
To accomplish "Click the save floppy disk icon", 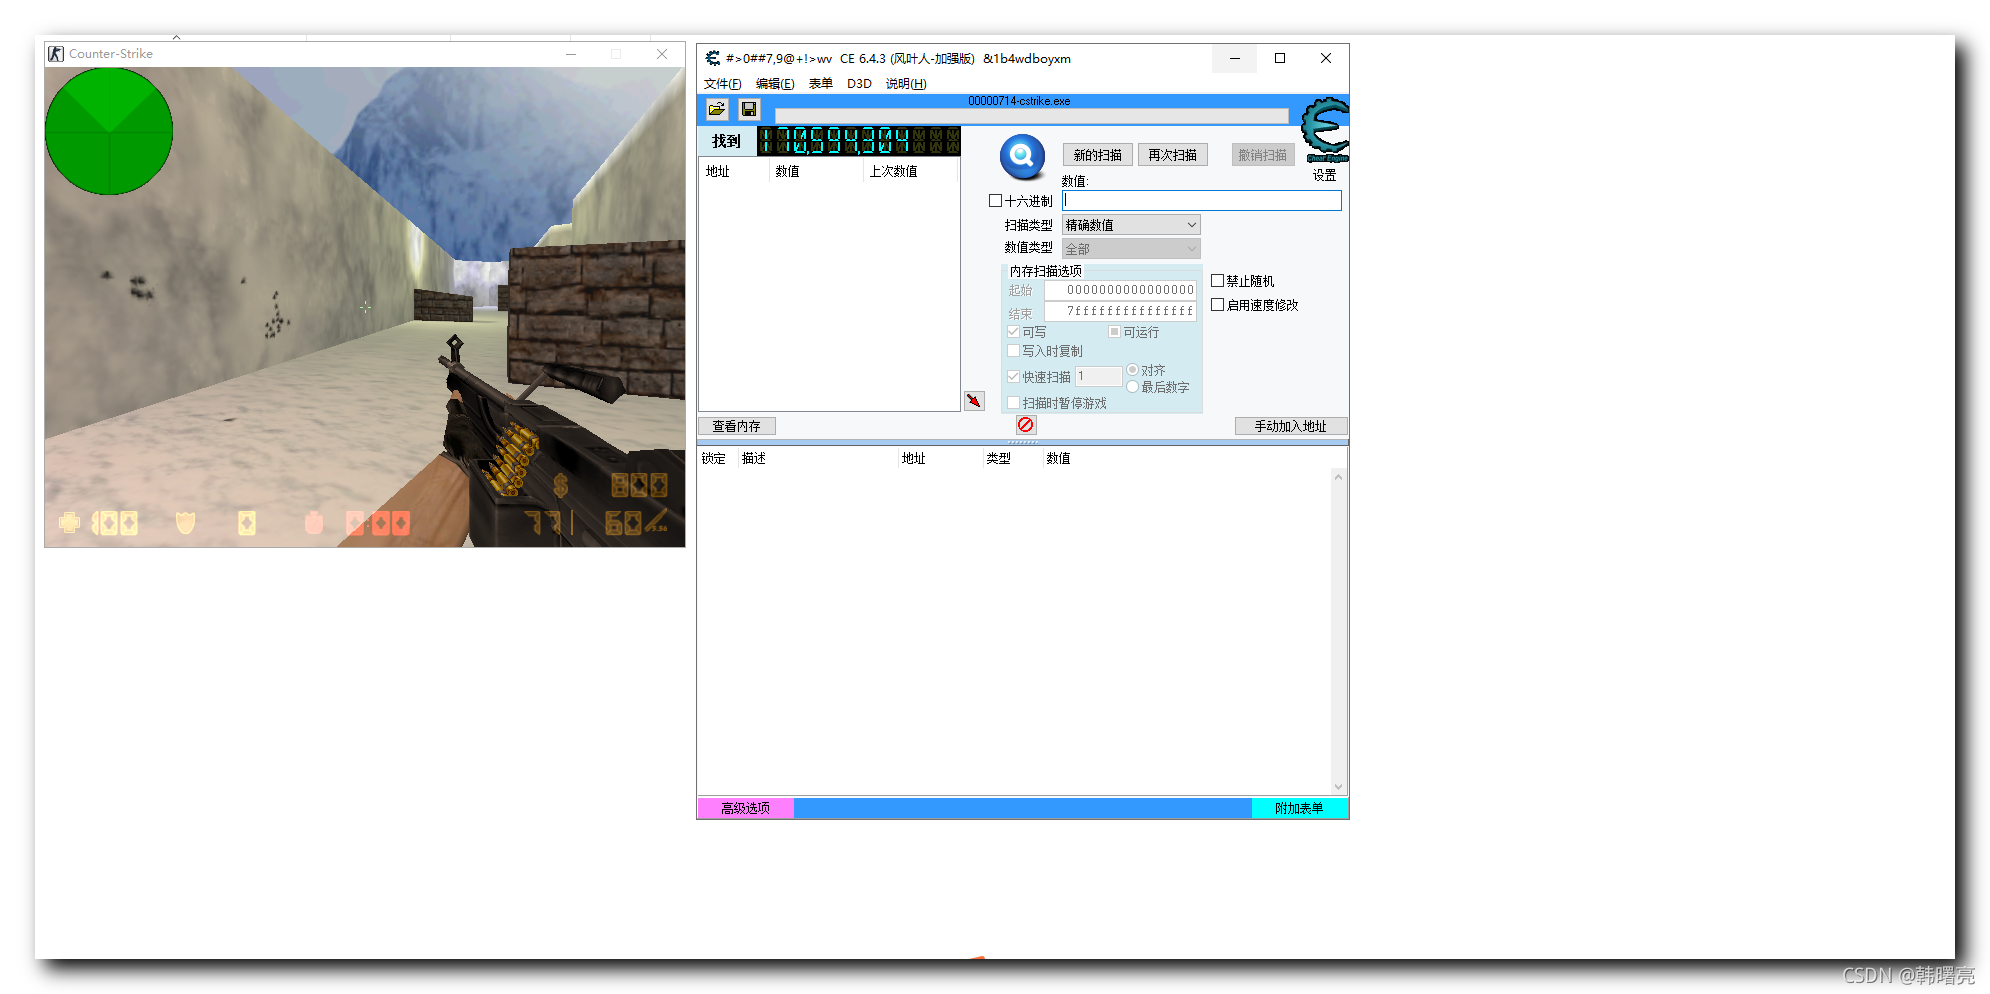I will [x=749, y=109].
